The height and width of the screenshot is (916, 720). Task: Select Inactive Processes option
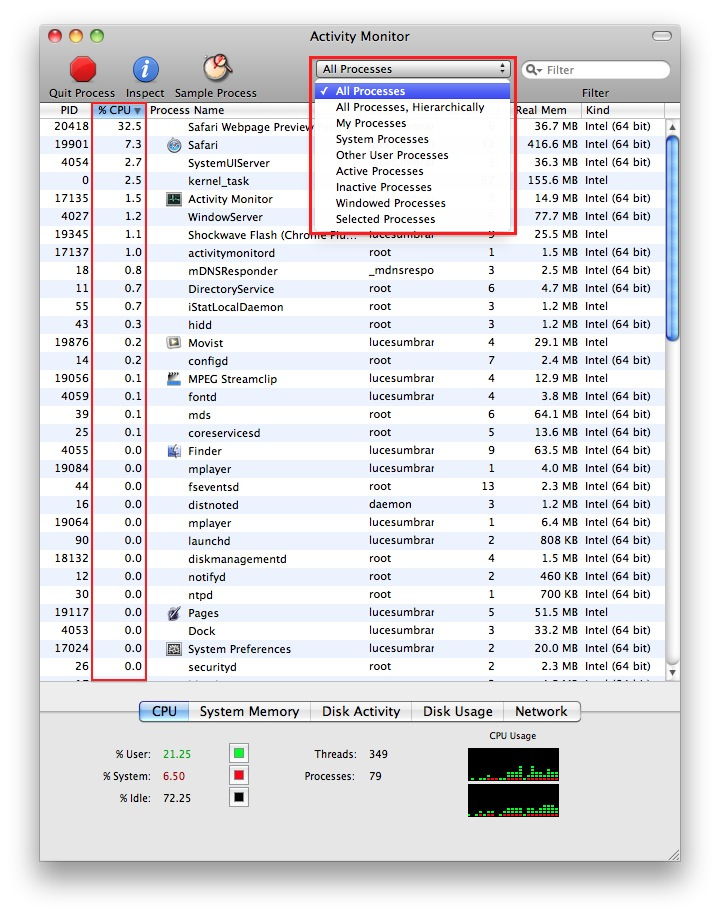click(x=413, y=187)
